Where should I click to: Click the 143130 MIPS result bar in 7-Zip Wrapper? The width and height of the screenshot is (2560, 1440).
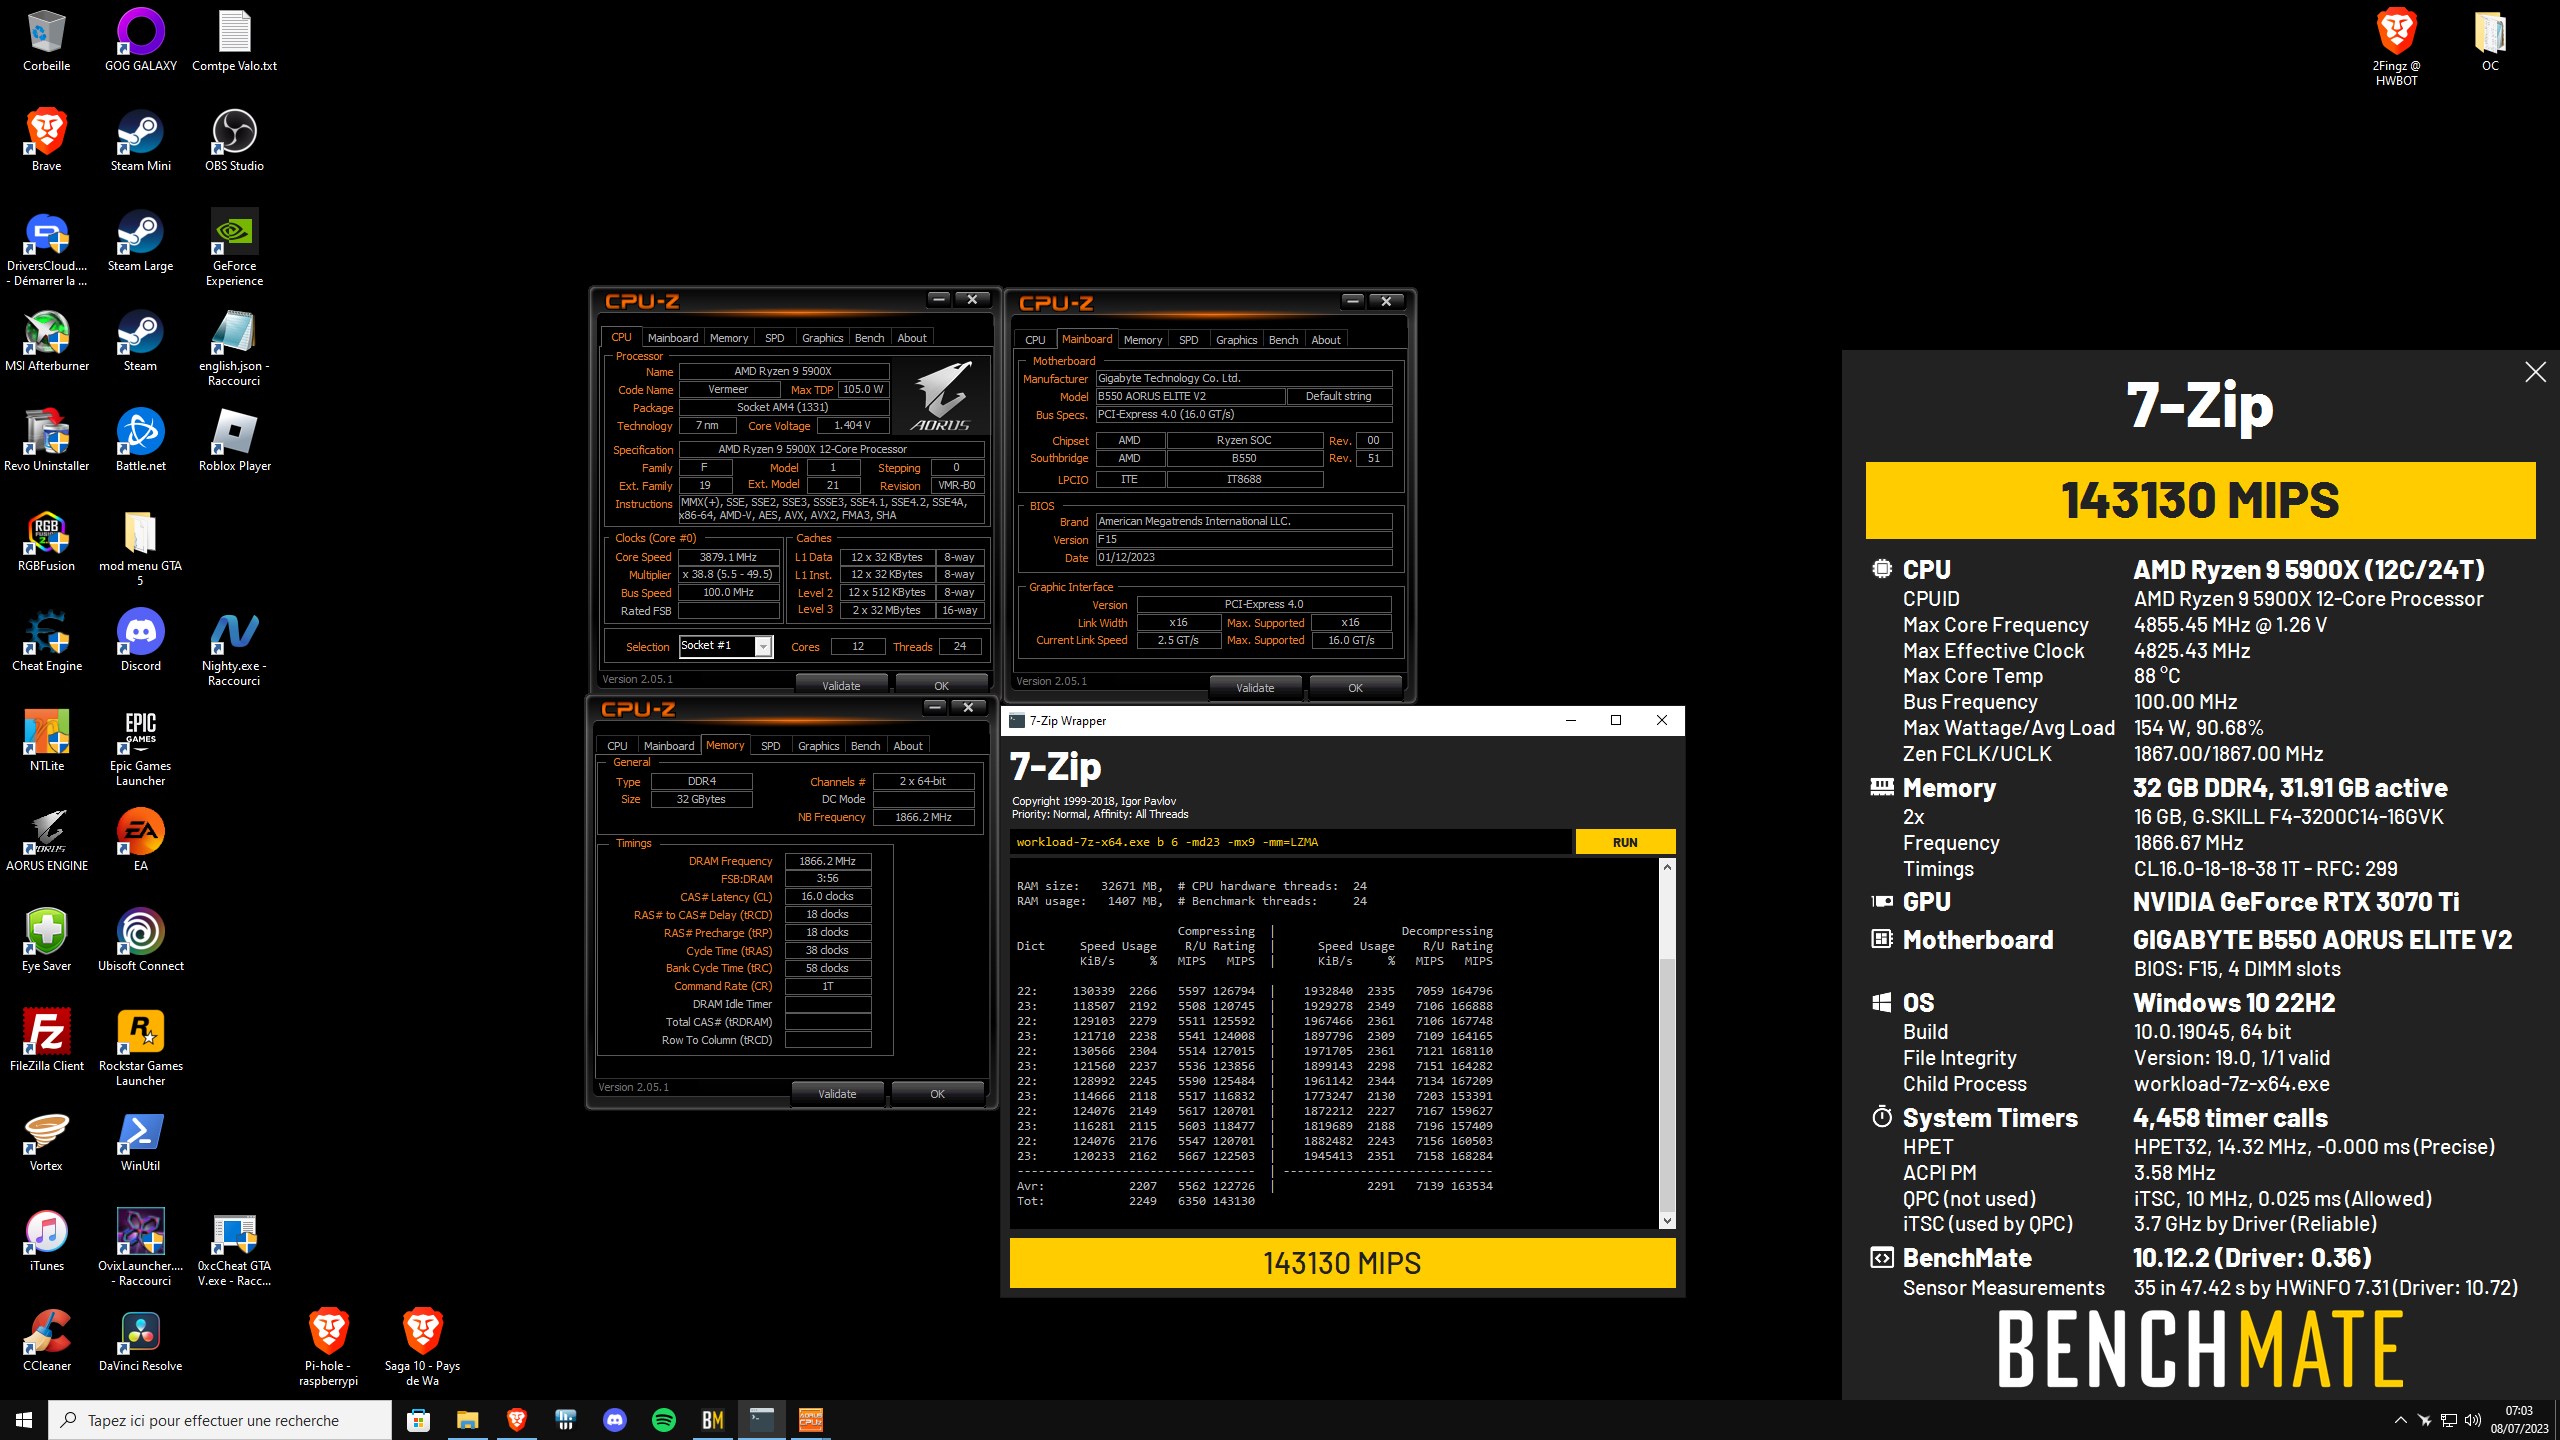1342,1263
